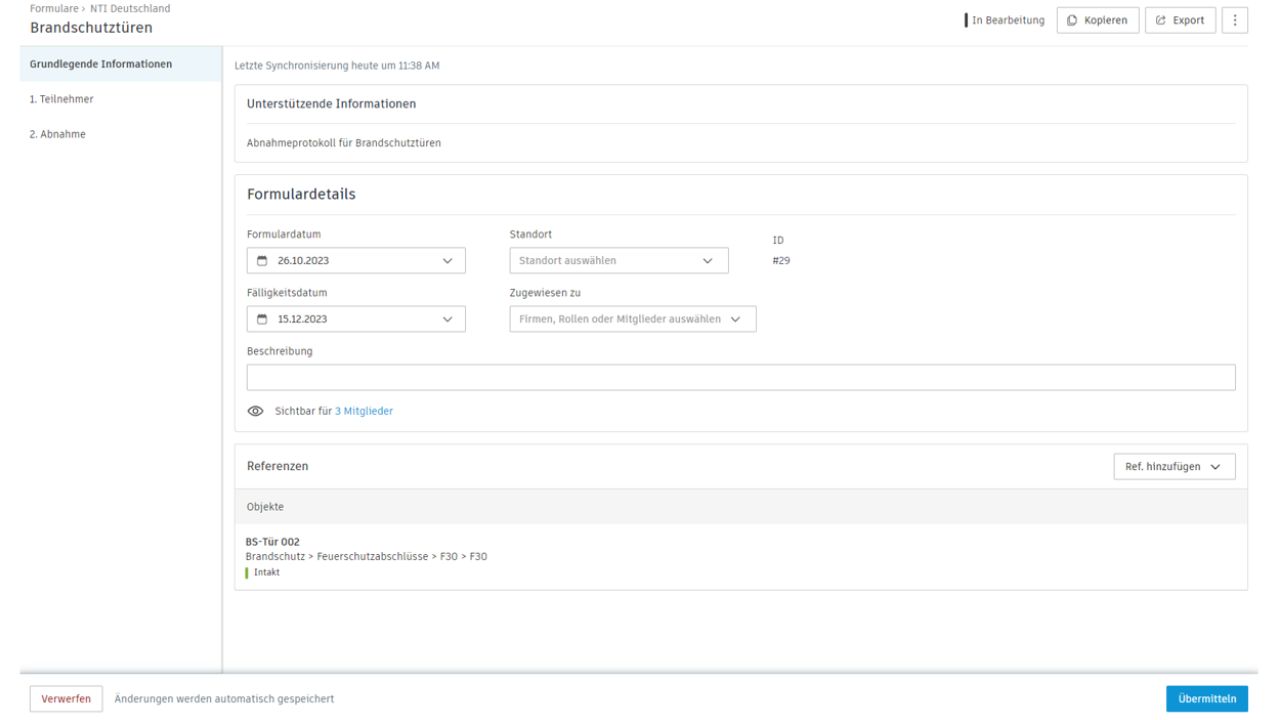The height and width of the screenshot is (720, 1280).
Task: Open the three-dot more options menu
Action: click(x=1235, y=20)
